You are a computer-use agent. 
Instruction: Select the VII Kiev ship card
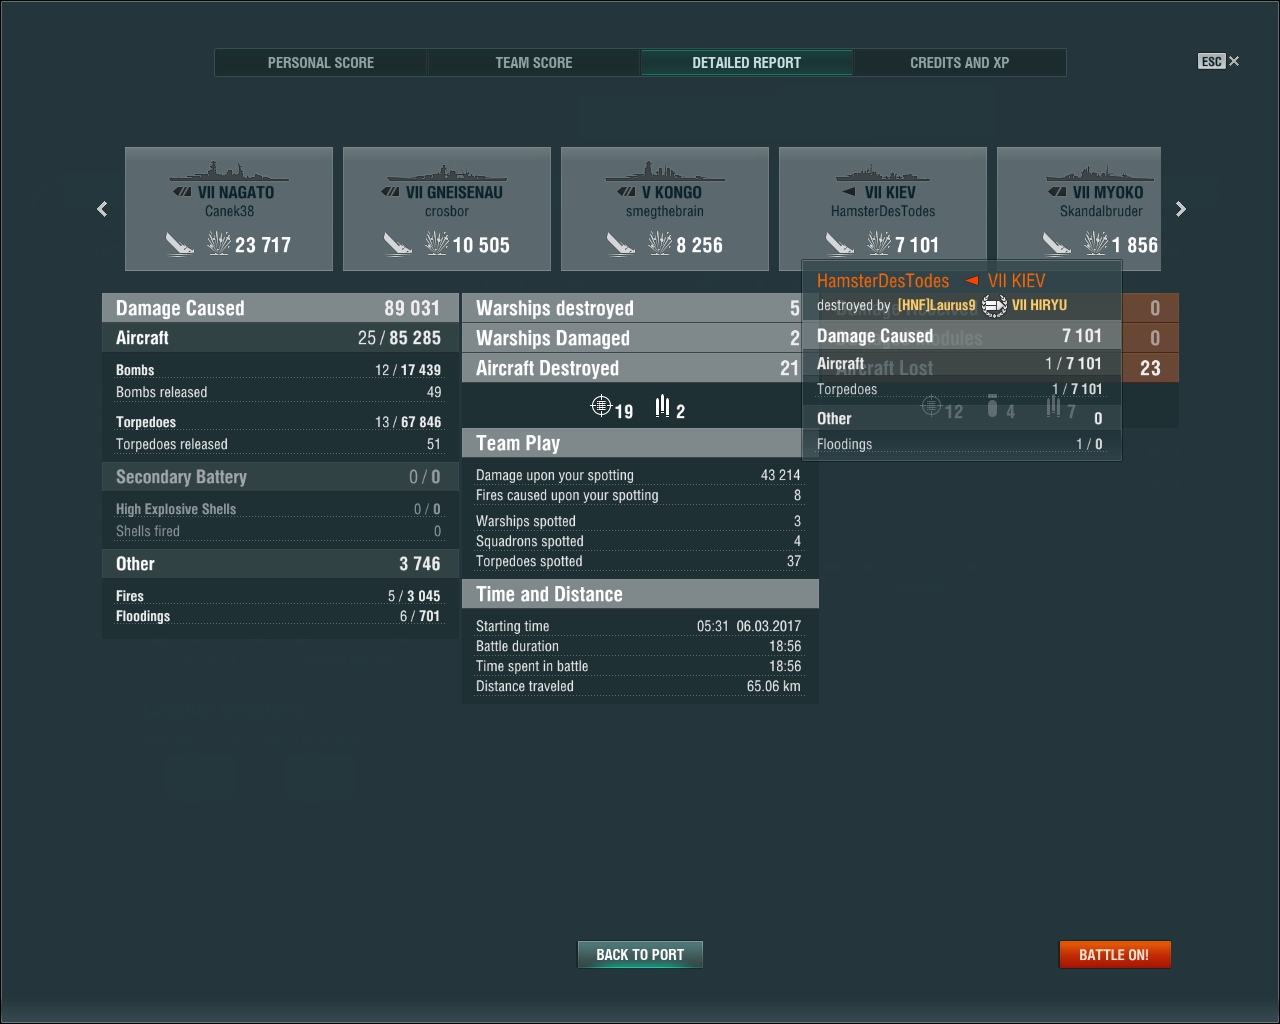point(883,209)
